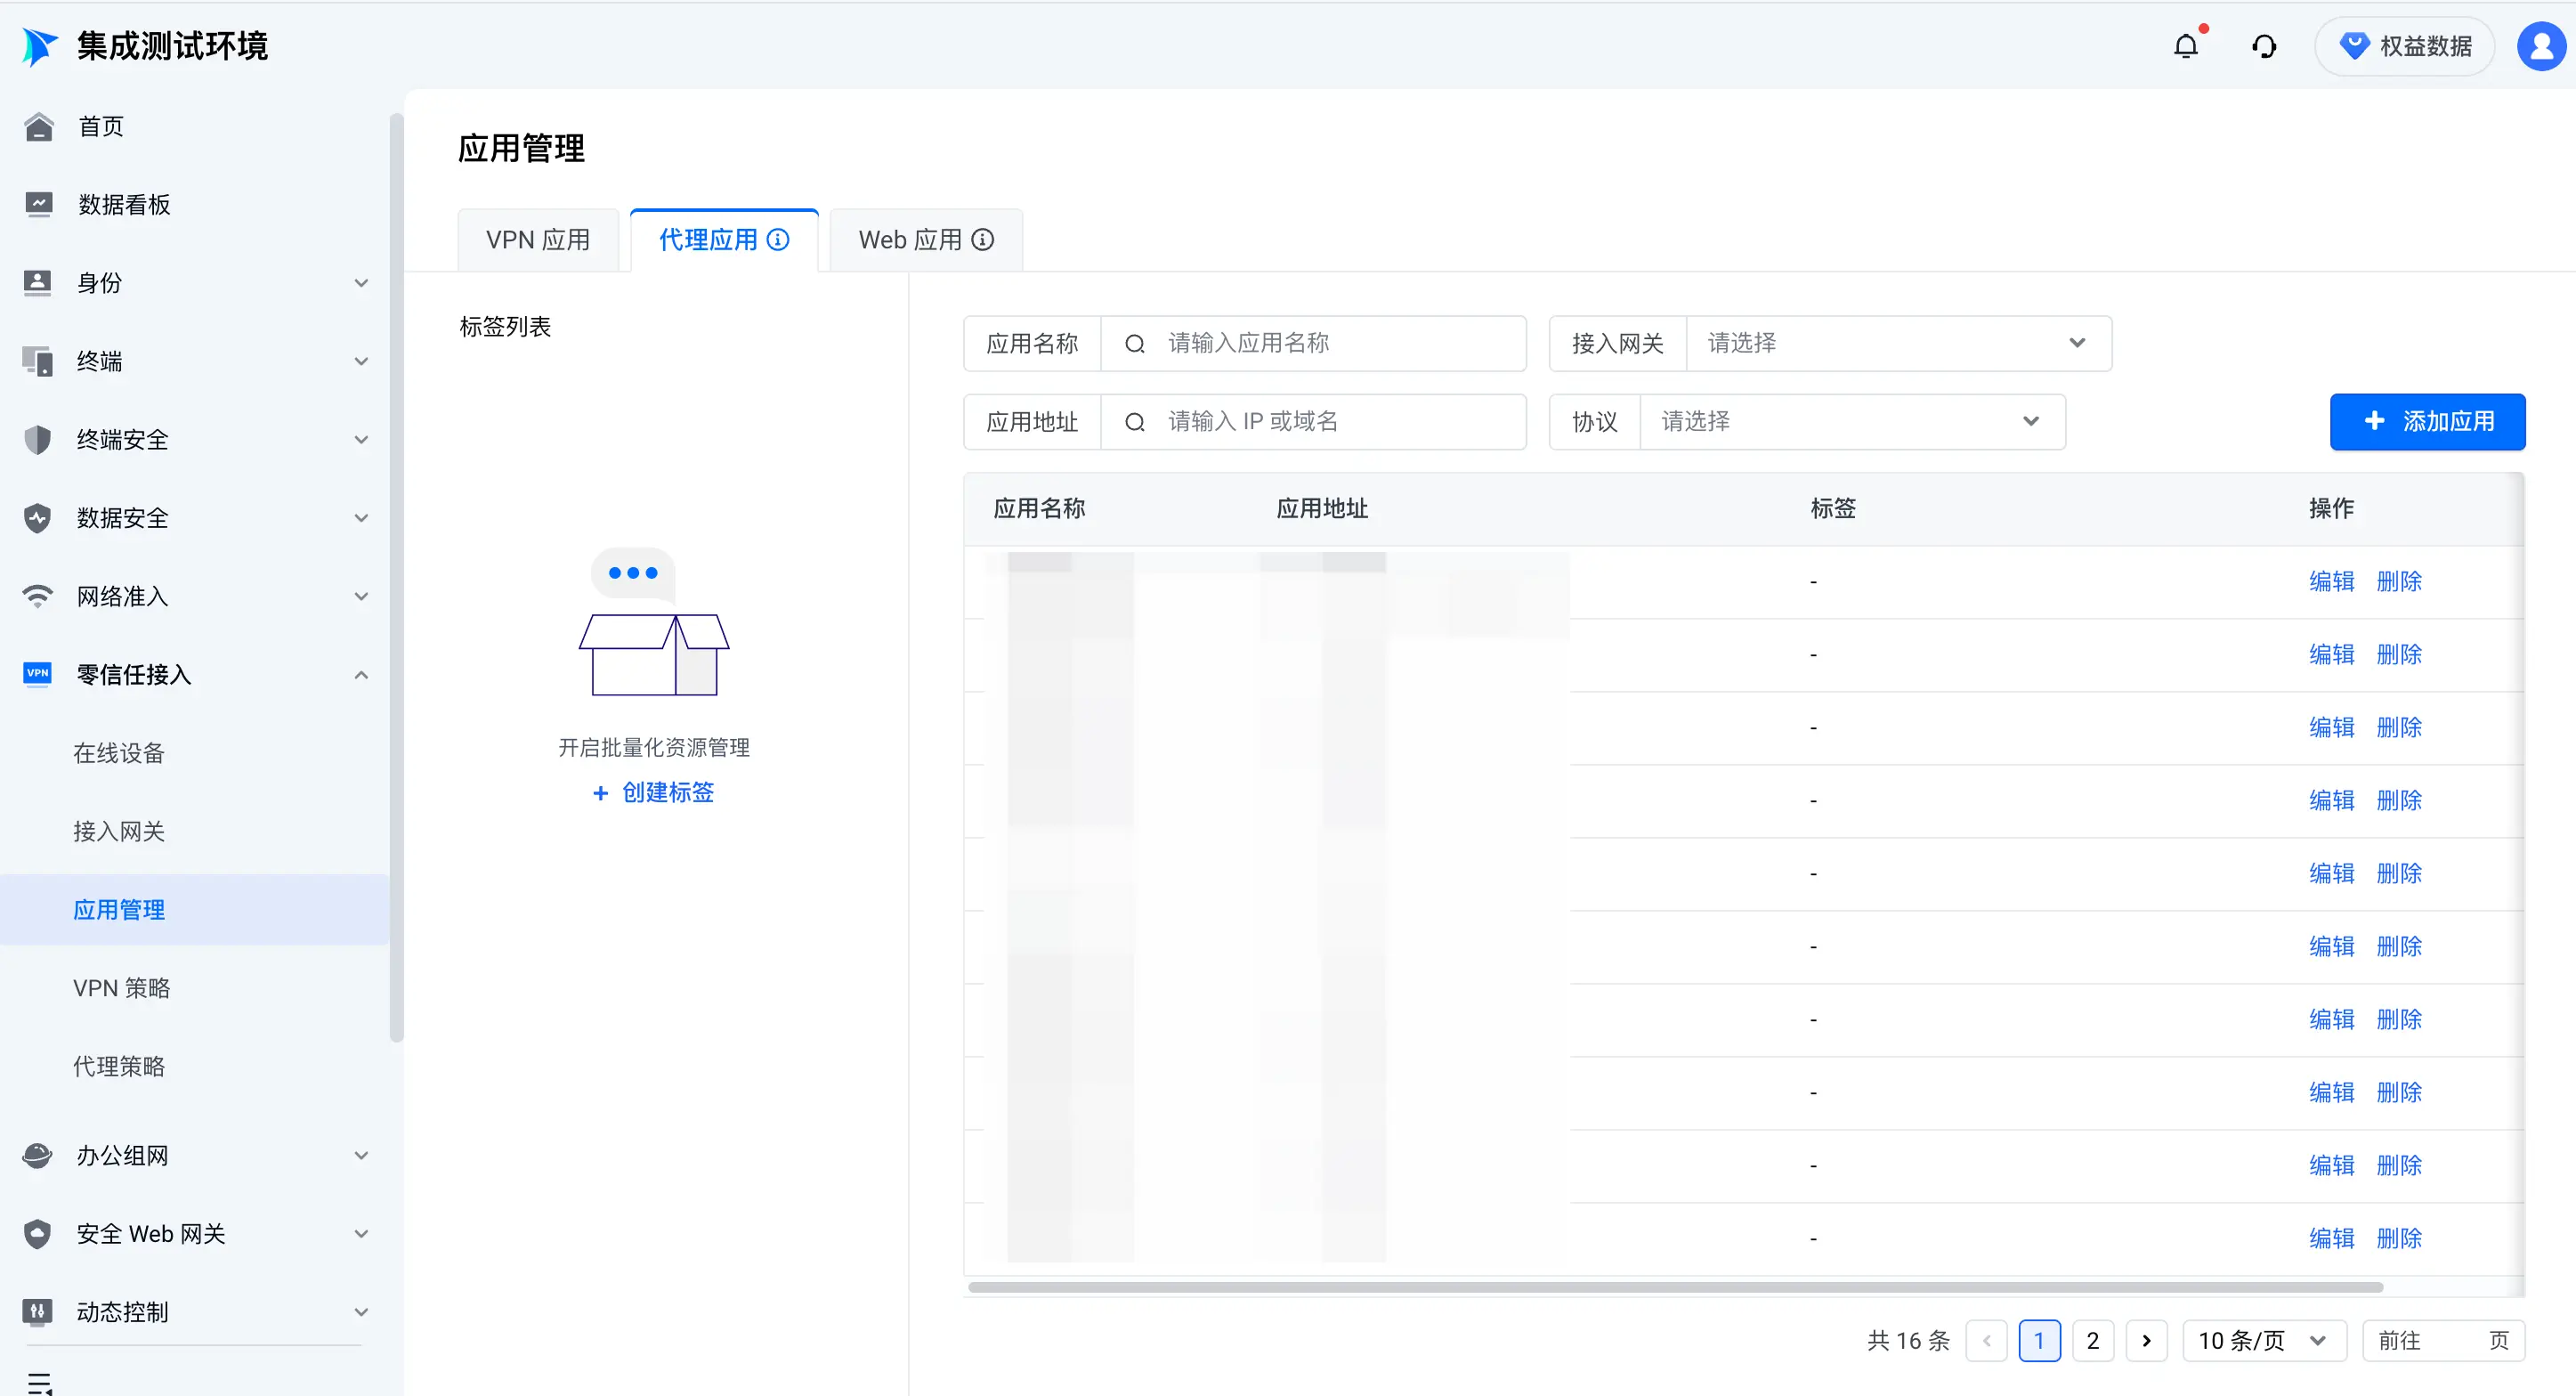Click the 动态控制 icon

(x=38, y=1311)
